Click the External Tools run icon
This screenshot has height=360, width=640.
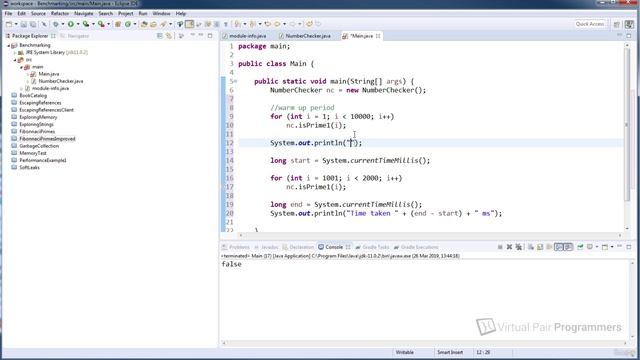click(101, 24)
